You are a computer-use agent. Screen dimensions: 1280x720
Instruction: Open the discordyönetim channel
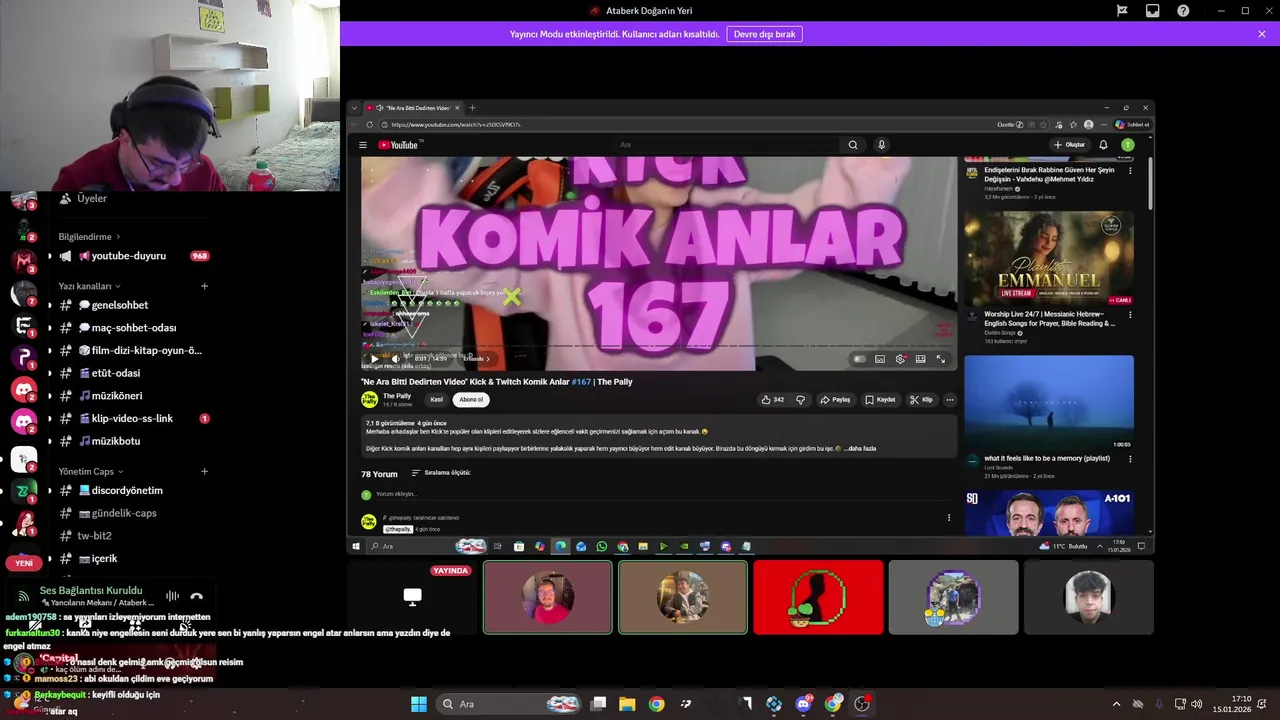tap(133, 491)
